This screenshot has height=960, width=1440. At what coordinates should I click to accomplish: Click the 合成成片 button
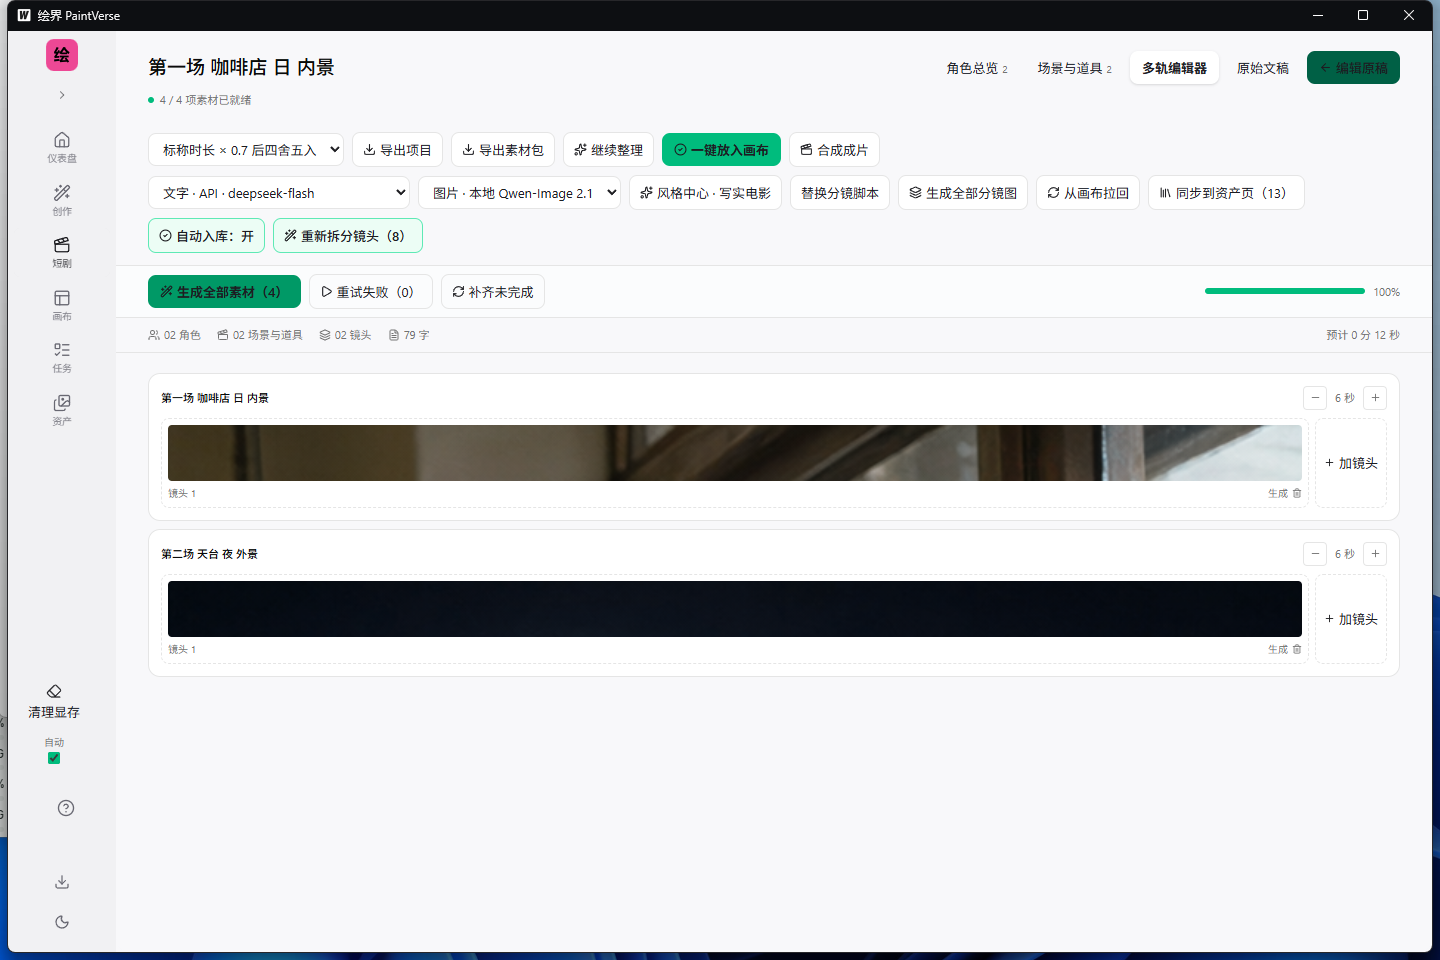pos(834,150)
